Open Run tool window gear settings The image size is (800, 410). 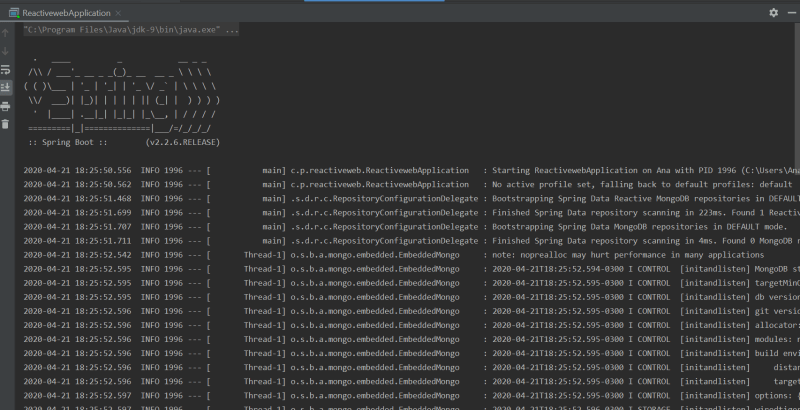tap(773, 12)
